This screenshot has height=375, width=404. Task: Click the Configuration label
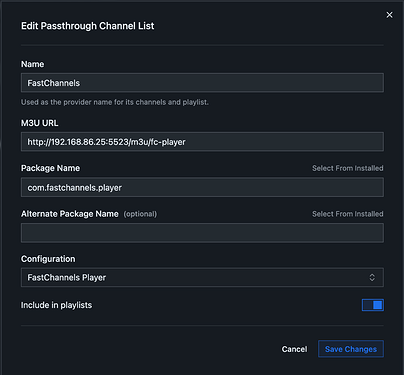tap(48, 259)
